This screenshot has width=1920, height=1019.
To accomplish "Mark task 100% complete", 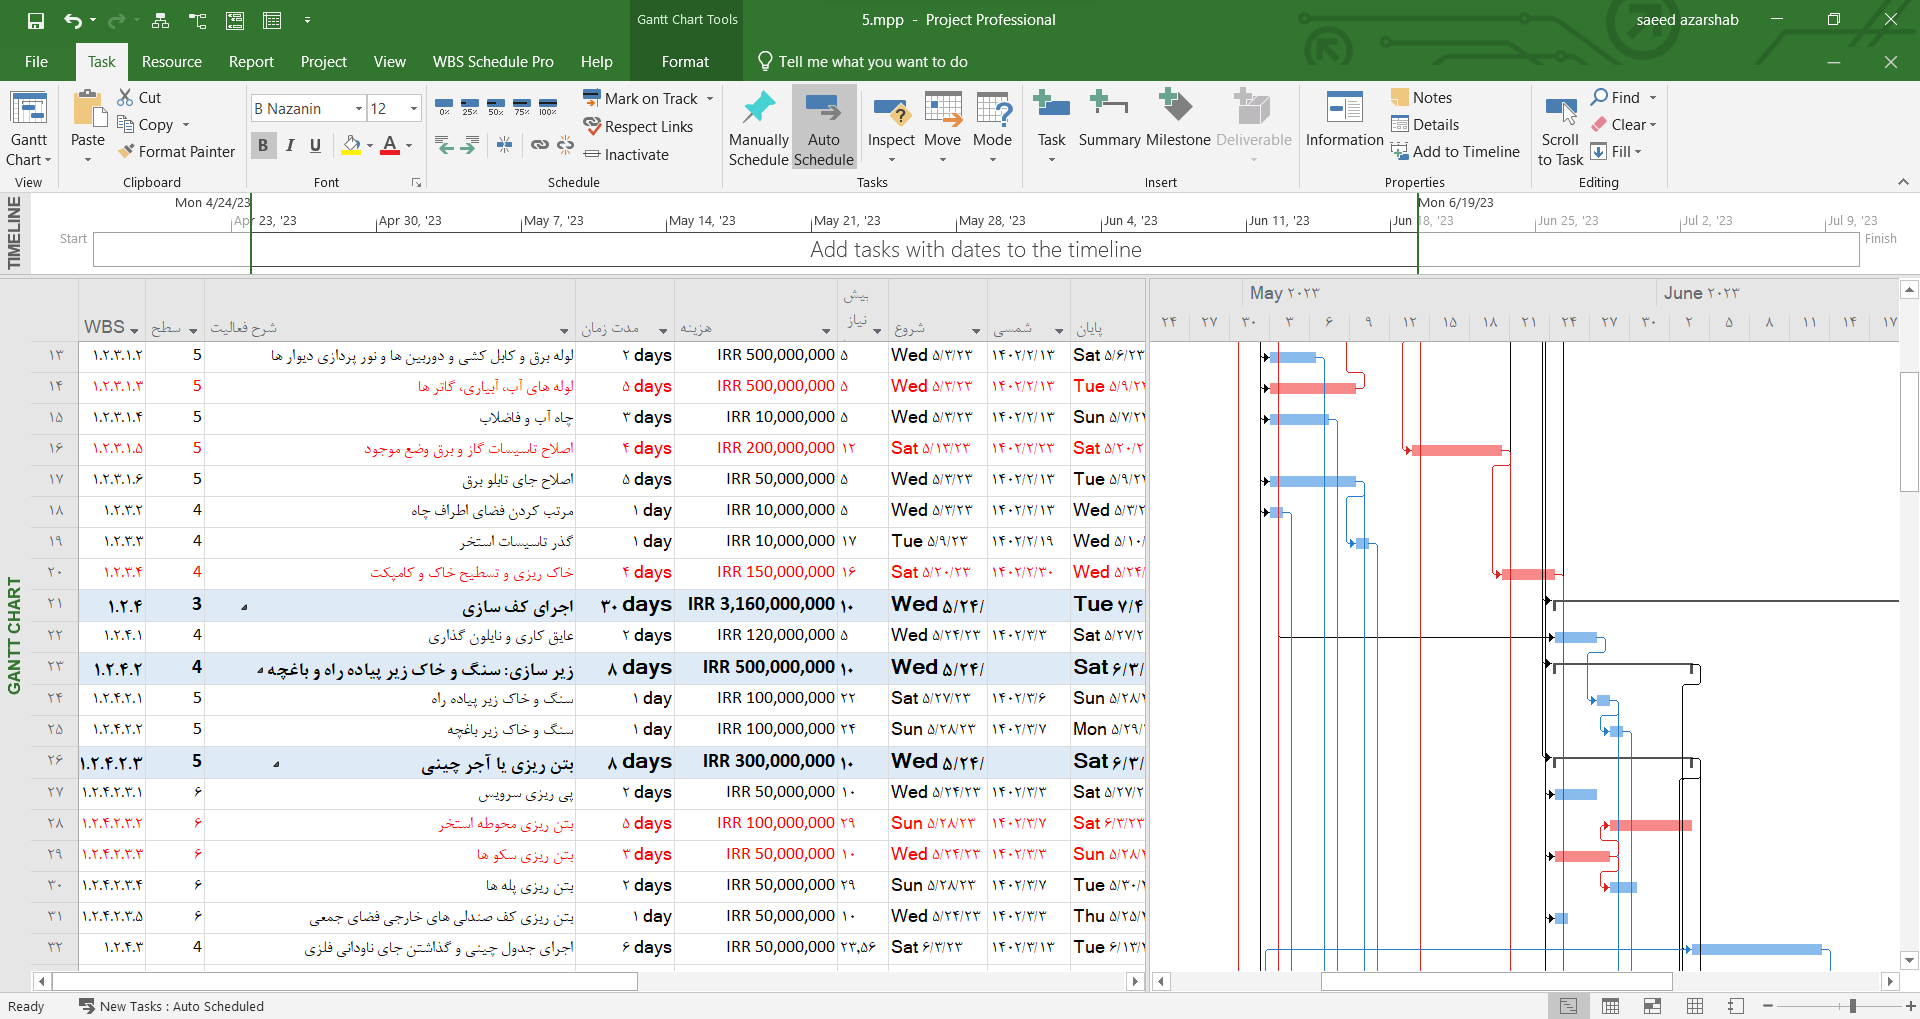I will (548, 107).
